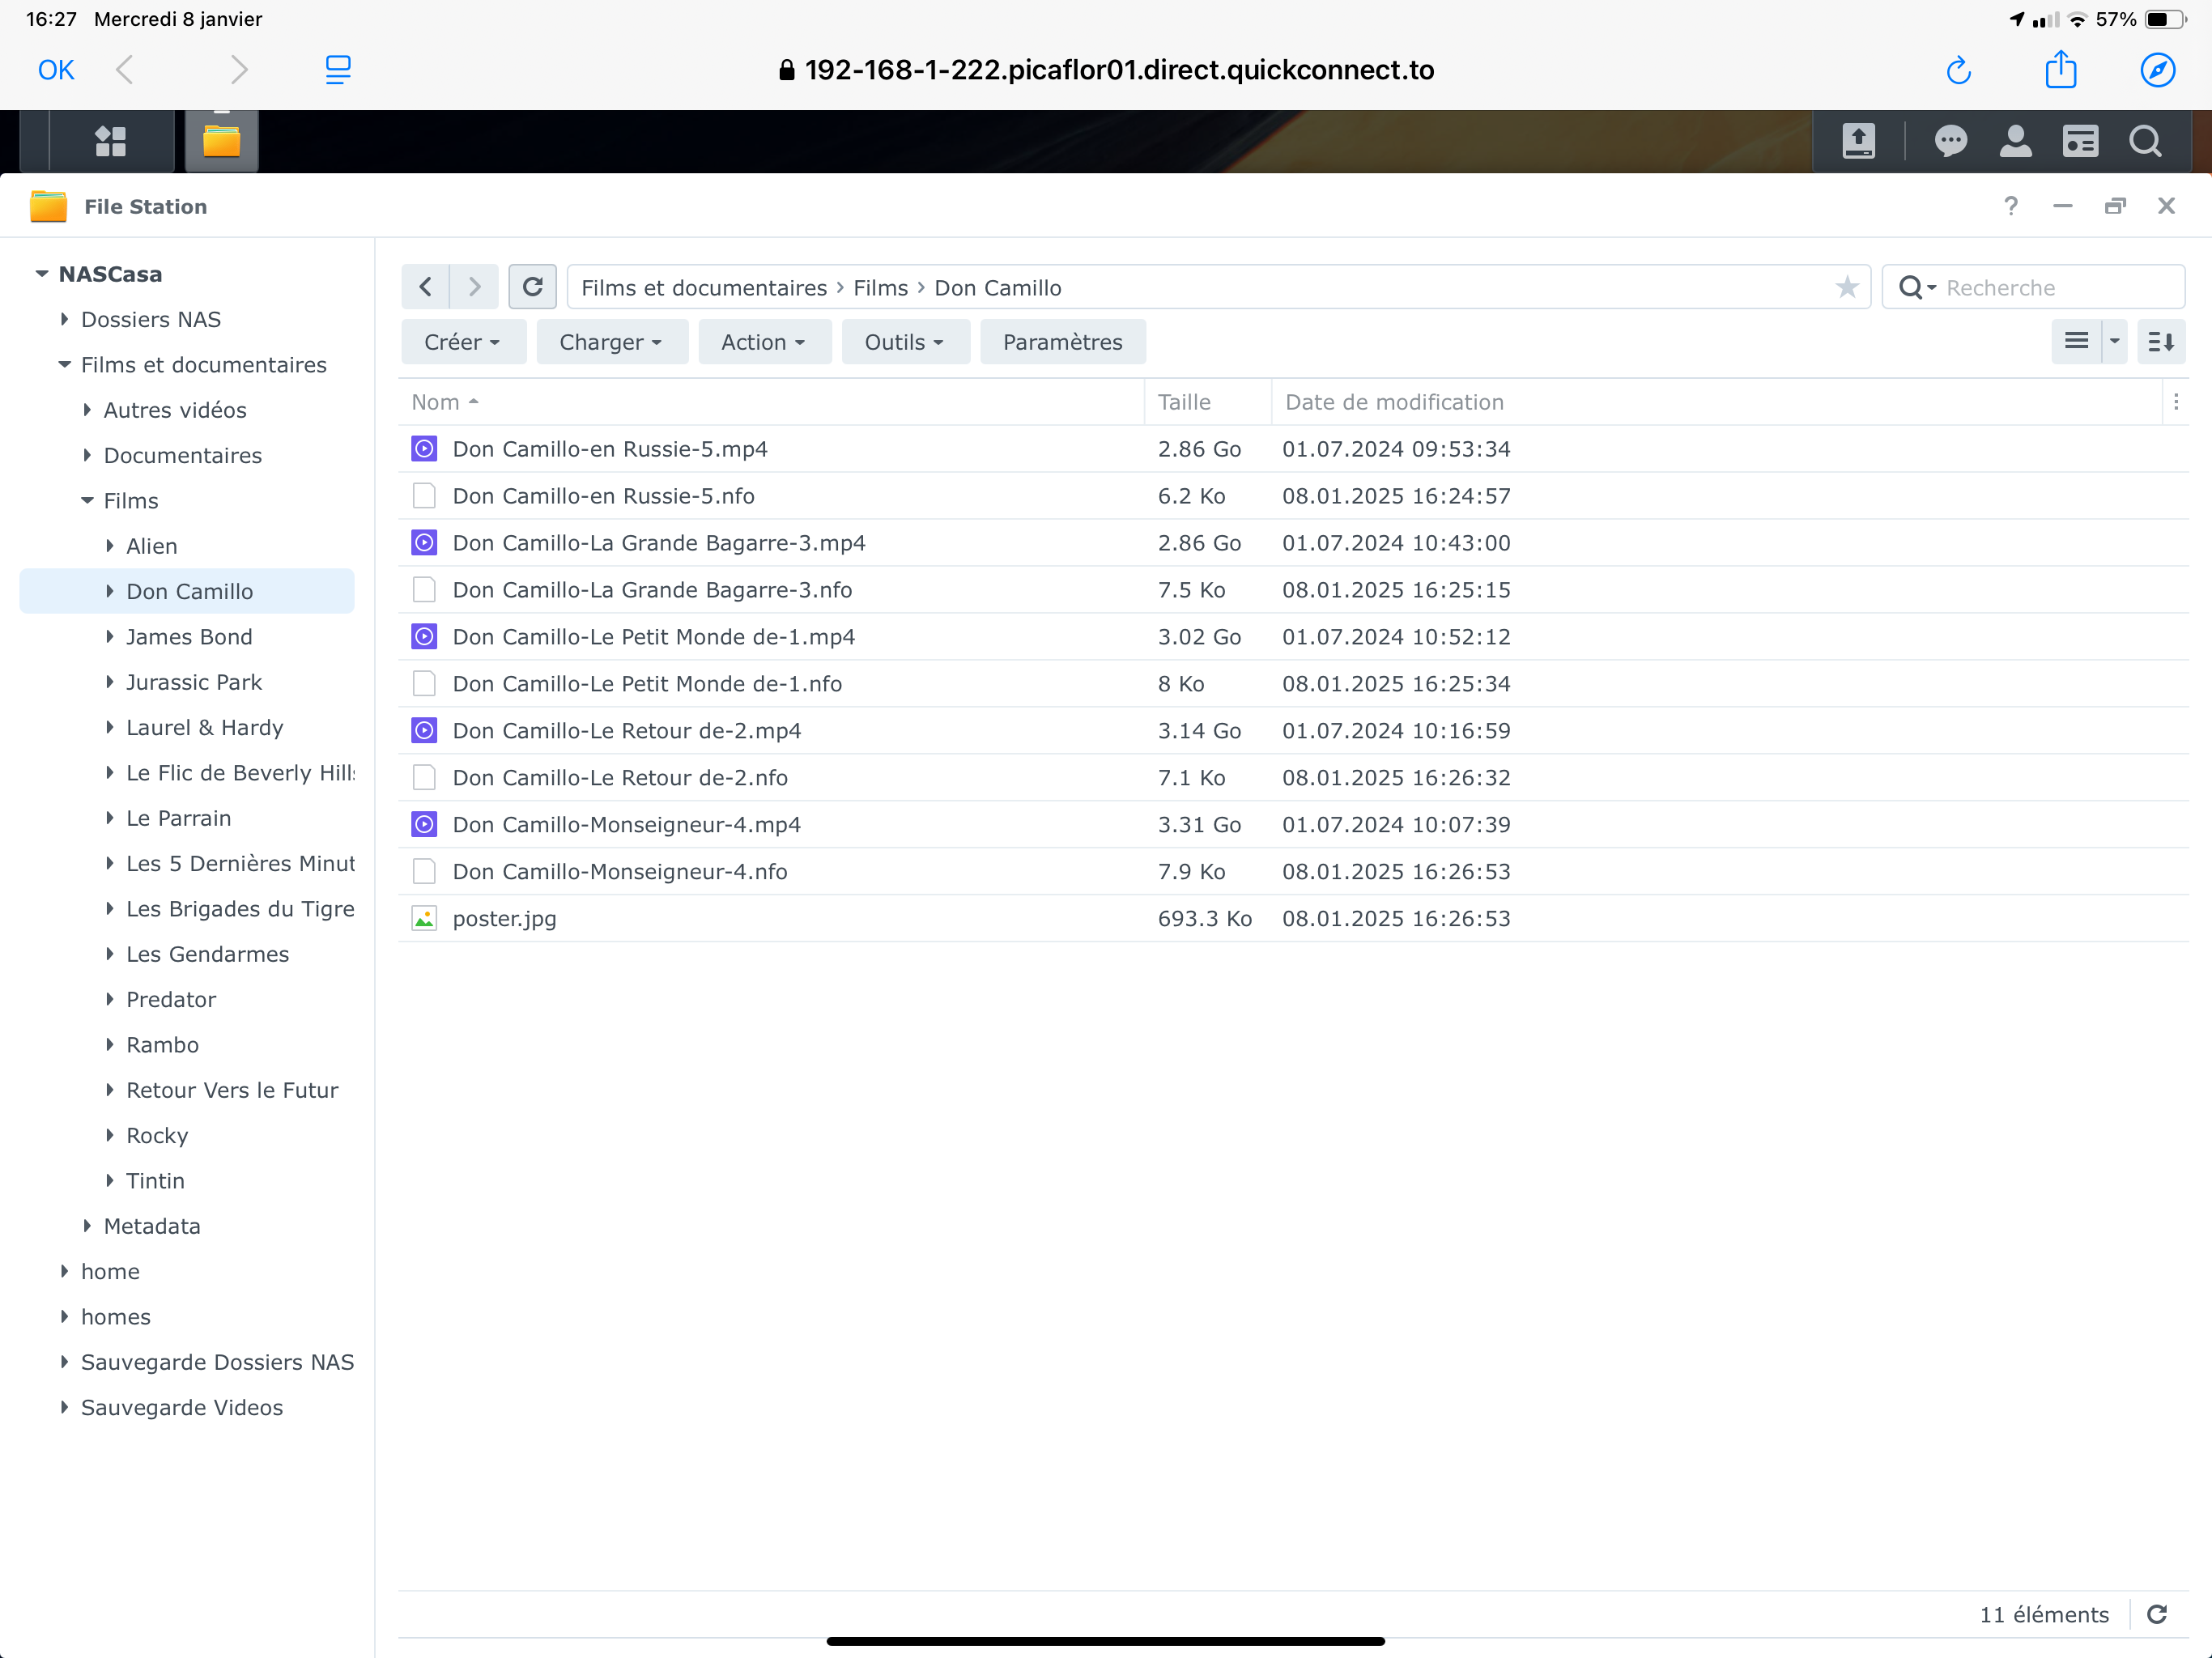Refresh the folder with the reload button
The image size is (2212, 1658).
pyautogui.click(x=532, y=288)
